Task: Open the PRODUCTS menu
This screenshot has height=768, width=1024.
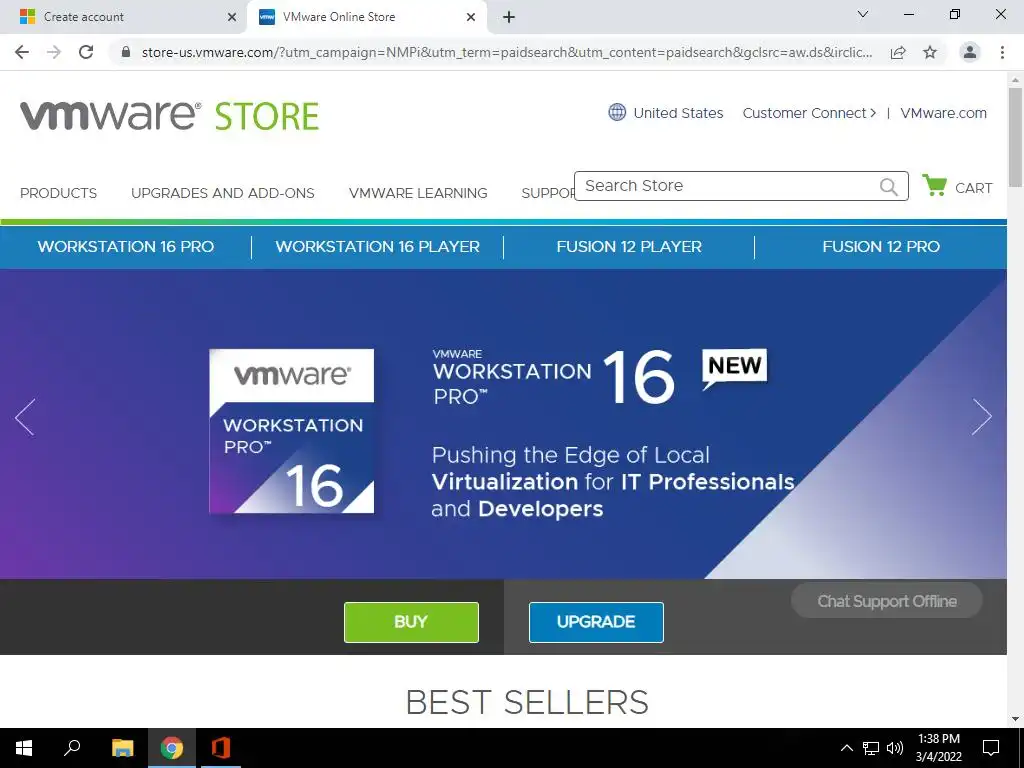Action: tap(58, 193)
